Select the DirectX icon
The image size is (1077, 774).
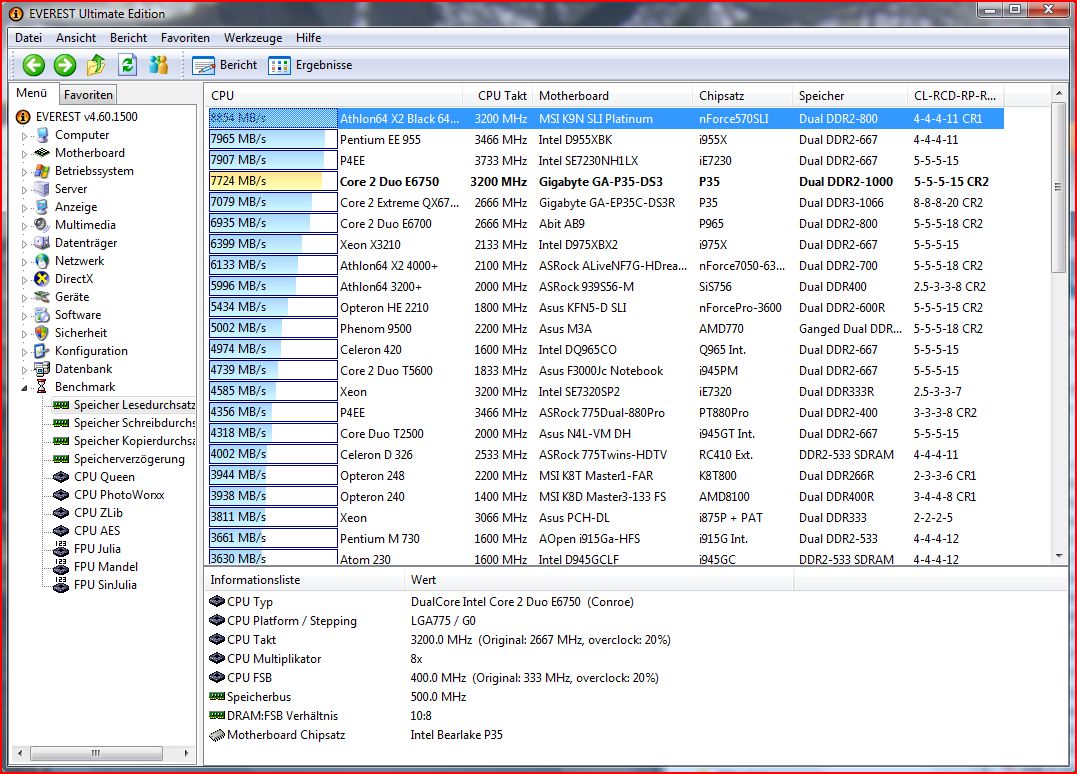click(43, 279)
